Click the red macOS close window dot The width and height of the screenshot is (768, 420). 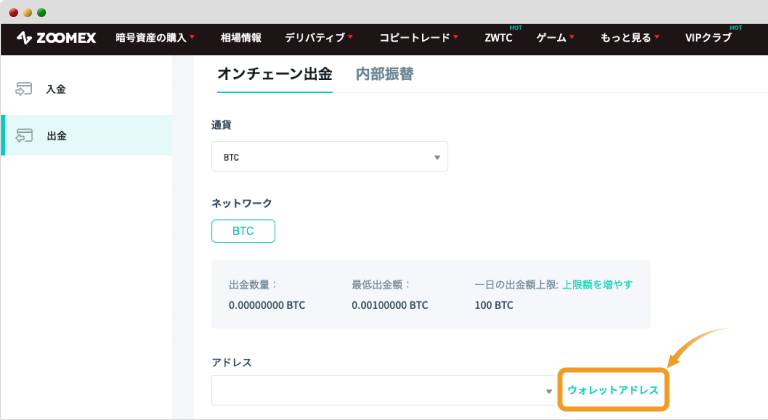pos(13,13)
